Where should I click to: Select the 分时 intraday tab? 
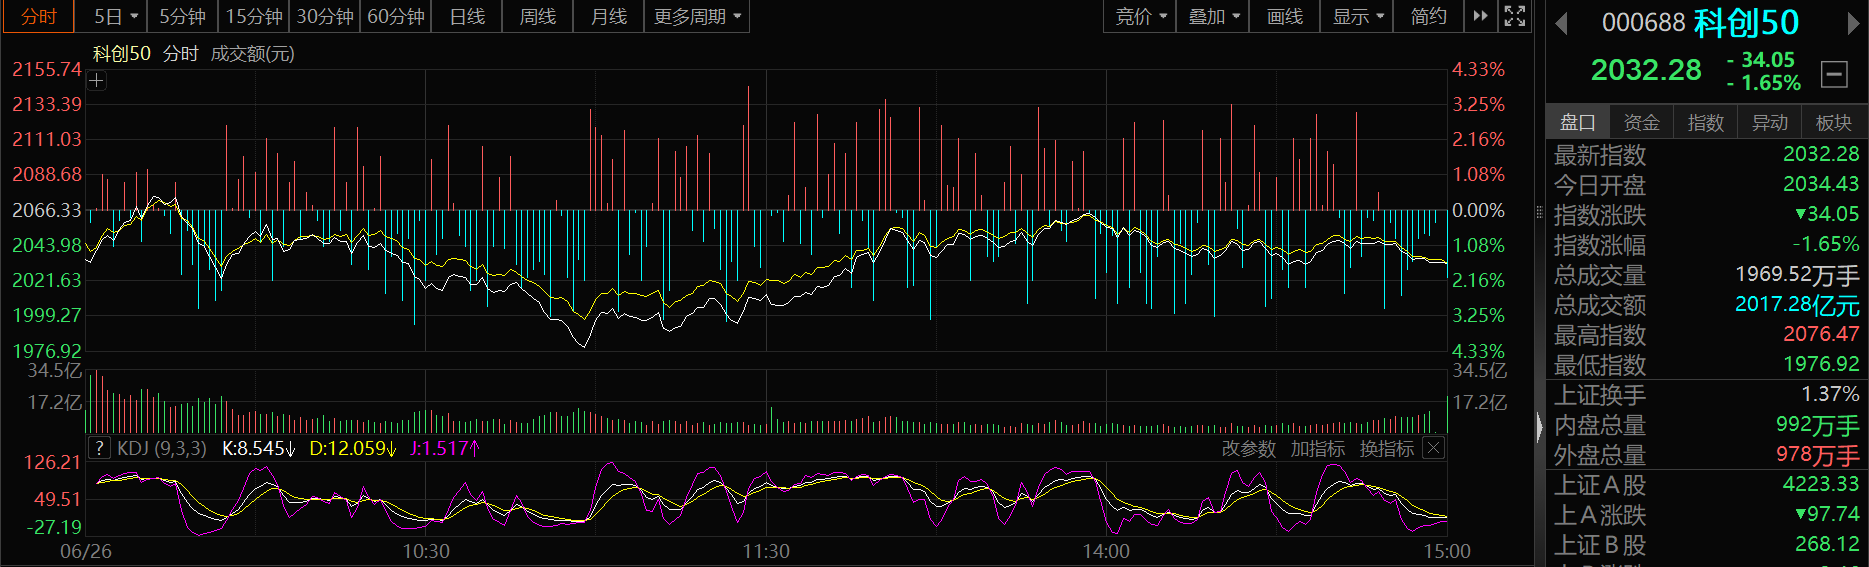[x=40, y=16]
